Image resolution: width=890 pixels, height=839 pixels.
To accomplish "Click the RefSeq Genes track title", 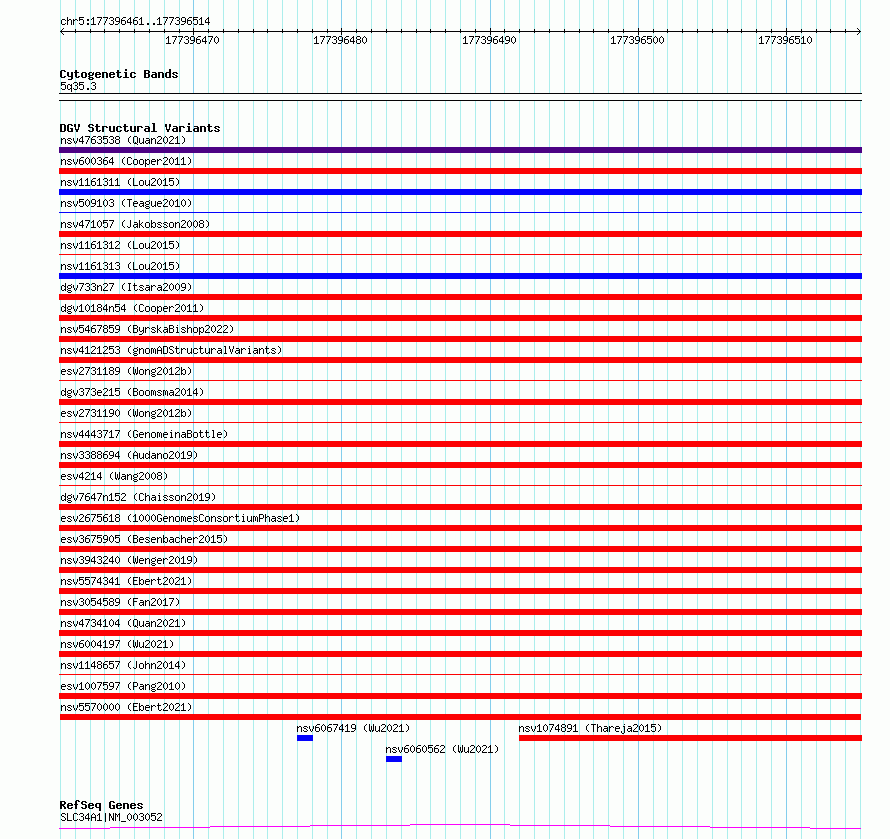I will pyautogui.click(x=101, y=806).
